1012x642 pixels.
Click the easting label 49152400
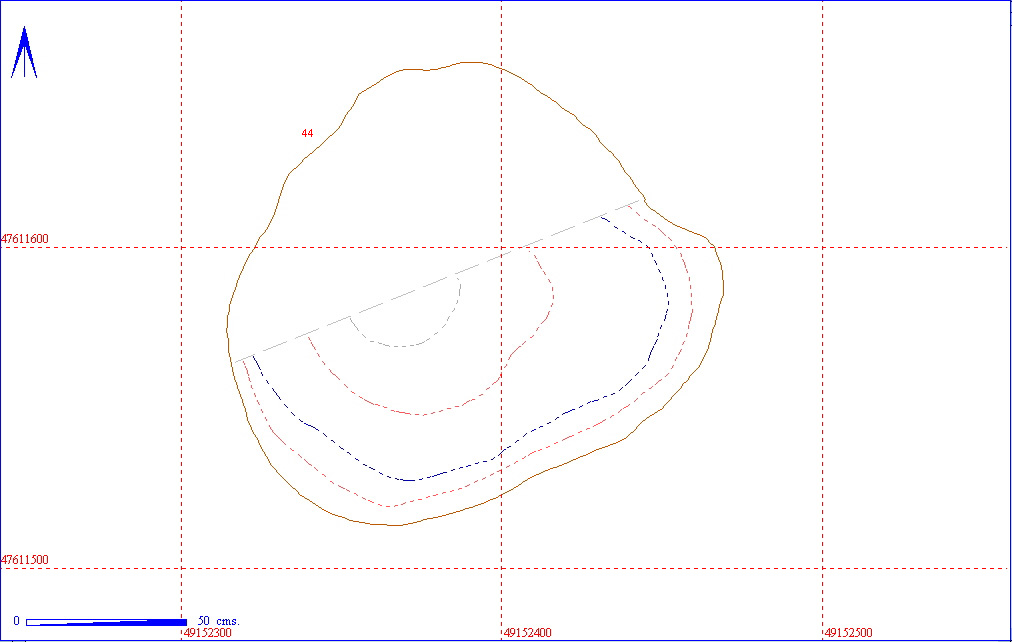pyautogui.click(x=528, y=633)
